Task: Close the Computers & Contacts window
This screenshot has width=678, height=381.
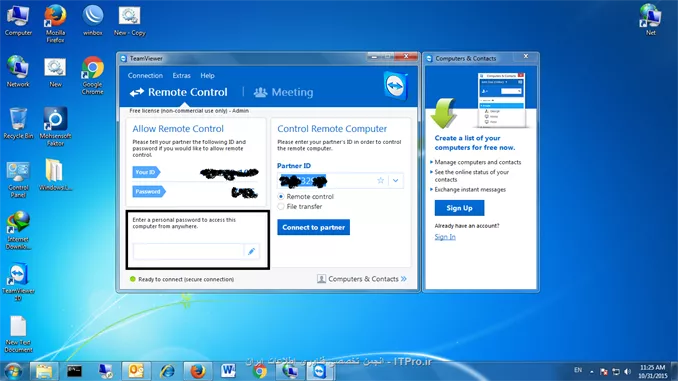Action: (x=526, y=56)
